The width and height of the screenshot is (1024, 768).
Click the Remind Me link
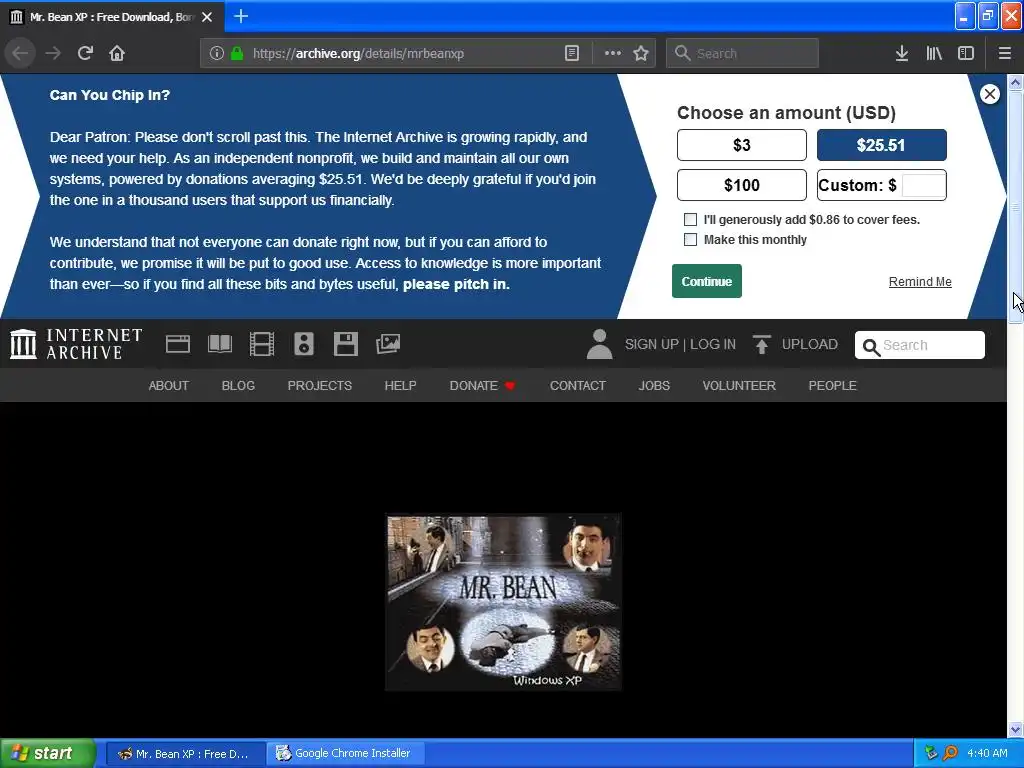(920, 281)
